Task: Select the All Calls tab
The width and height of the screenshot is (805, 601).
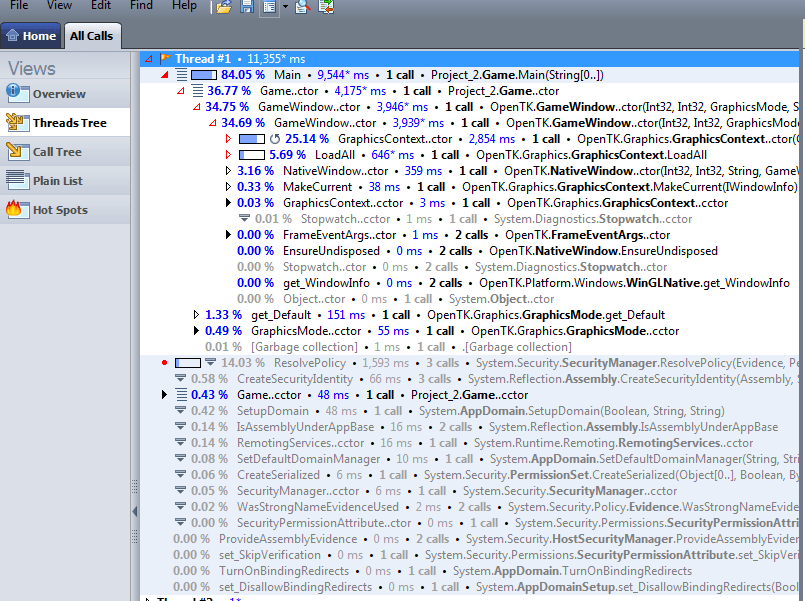Action: 91,36
